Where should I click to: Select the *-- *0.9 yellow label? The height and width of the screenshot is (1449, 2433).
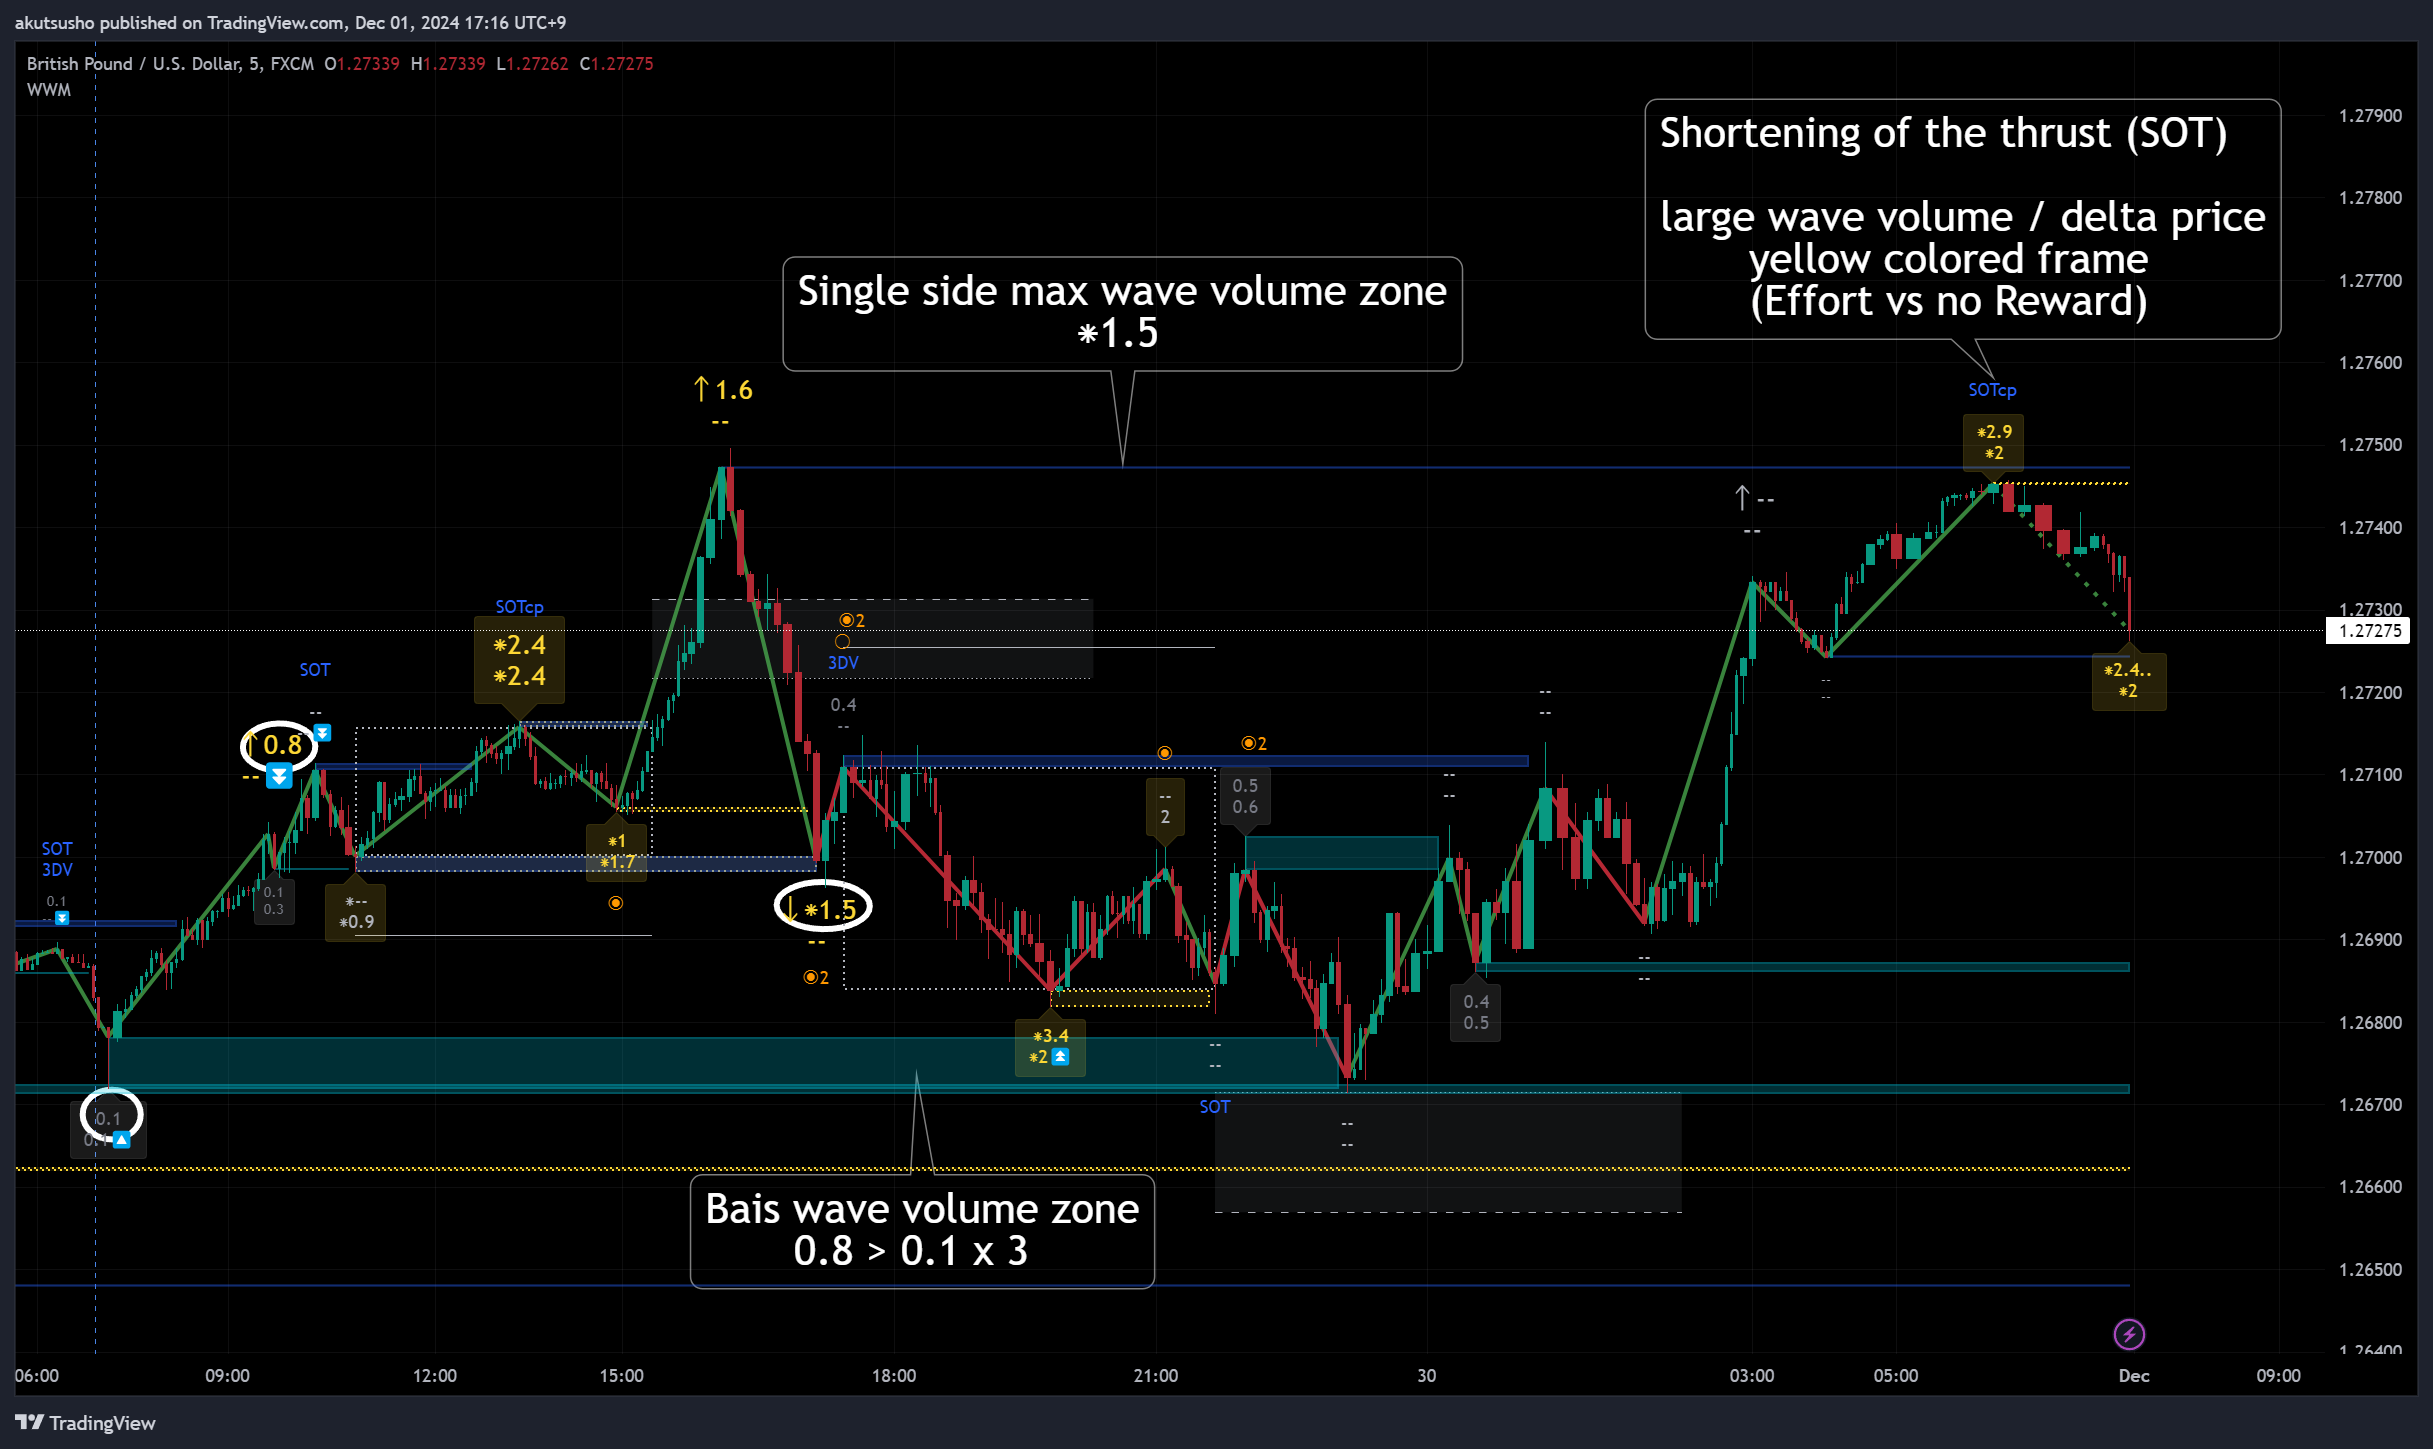click(x=356, y=912)
